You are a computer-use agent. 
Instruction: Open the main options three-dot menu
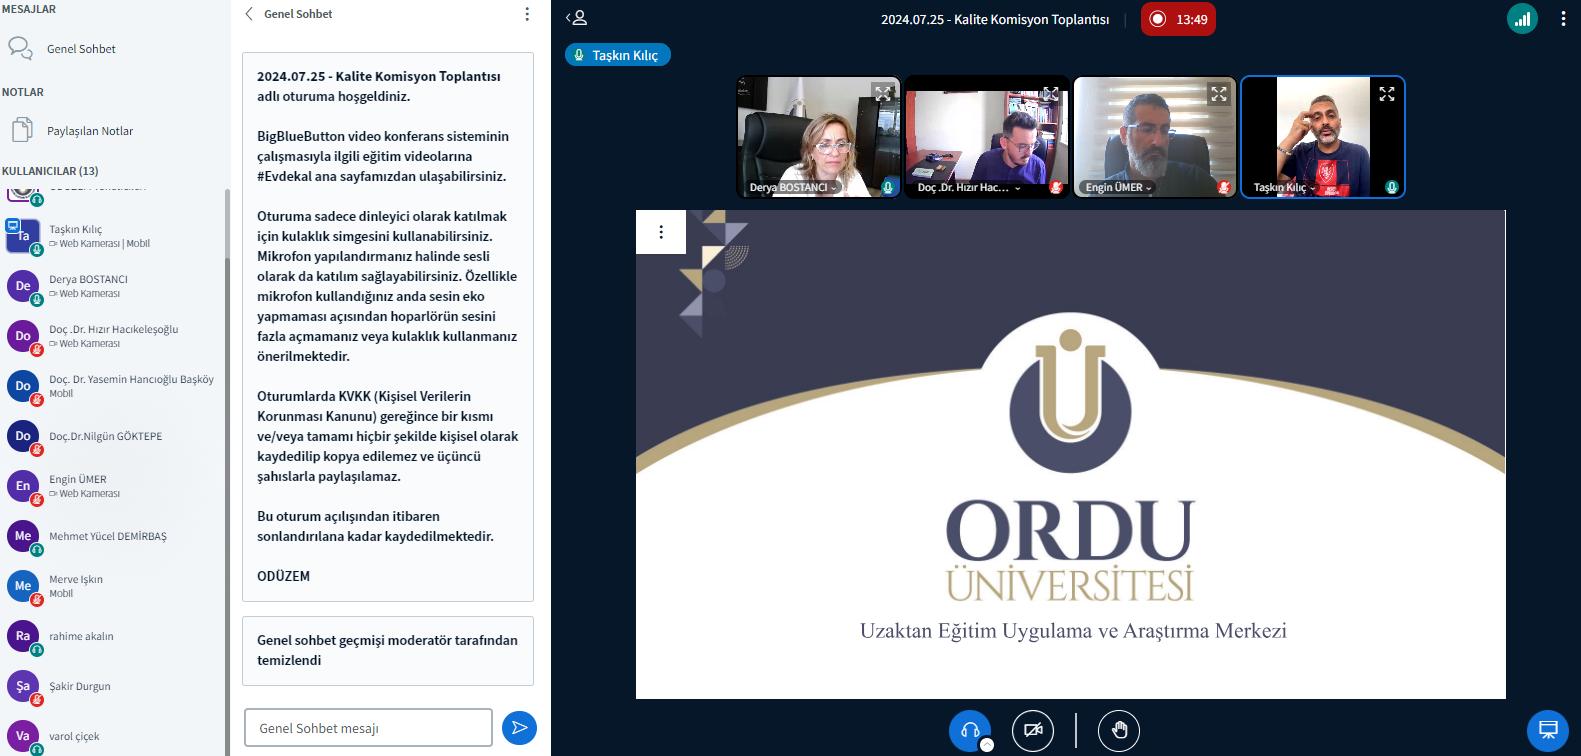pyautogui.click(x=1563, y=19)
